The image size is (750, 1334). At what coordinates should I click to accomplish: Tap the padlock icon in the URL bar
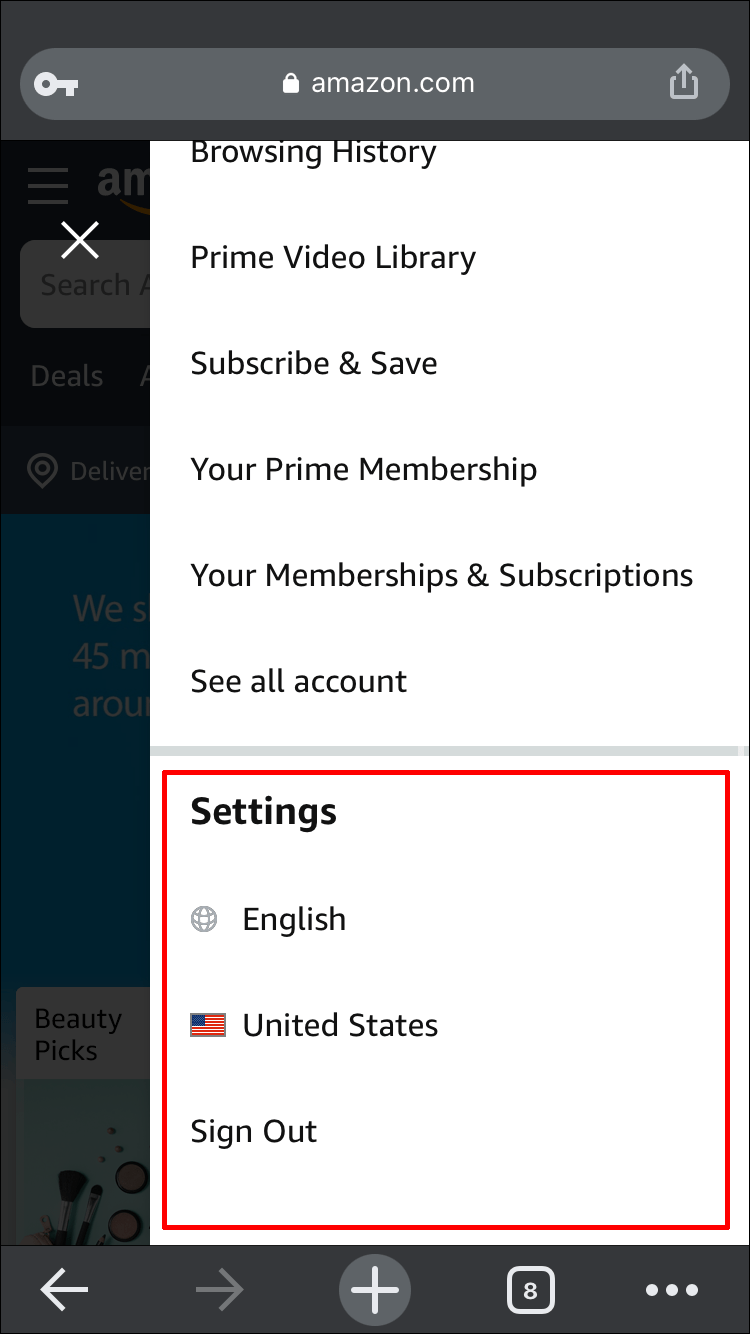(291, 83)
